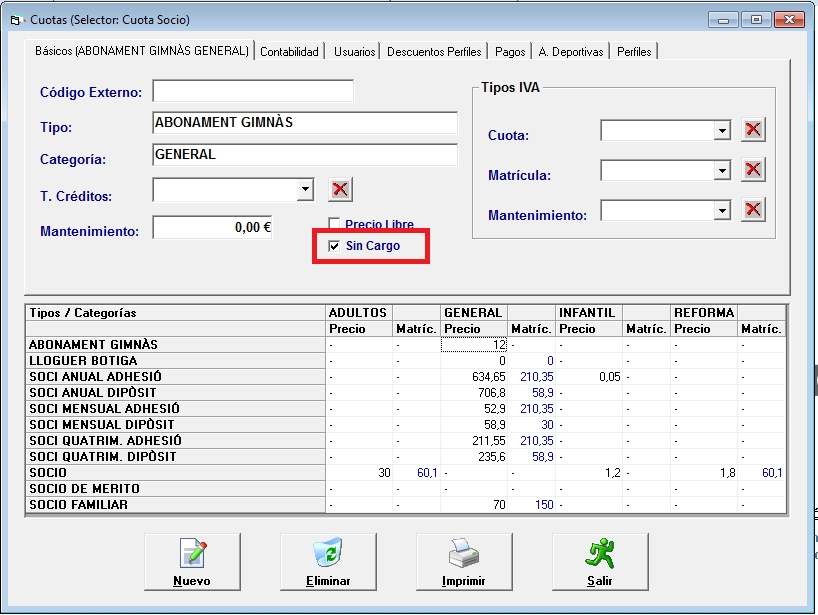Click the GENERAL price cell 235,6

click(x=474, y=457)
